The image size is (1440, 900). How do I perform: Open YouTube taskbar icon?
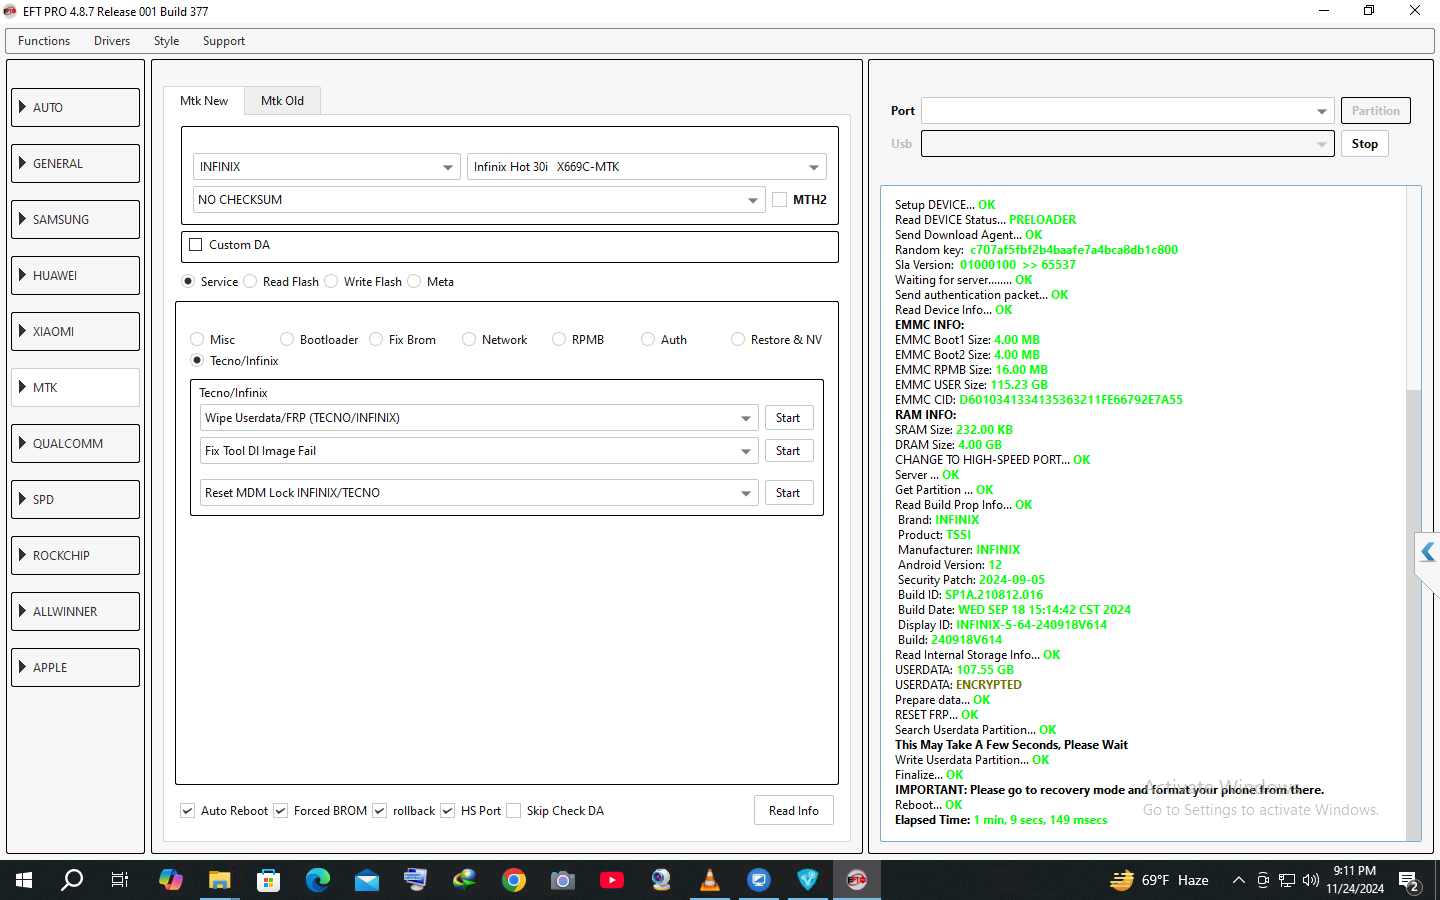click(612, 880)
